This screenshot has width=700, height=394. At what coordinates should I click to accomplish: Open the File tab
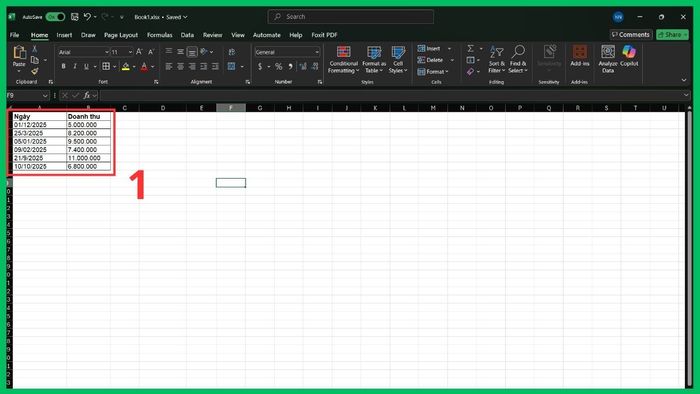pyautogui.click(x=15, y=35)
